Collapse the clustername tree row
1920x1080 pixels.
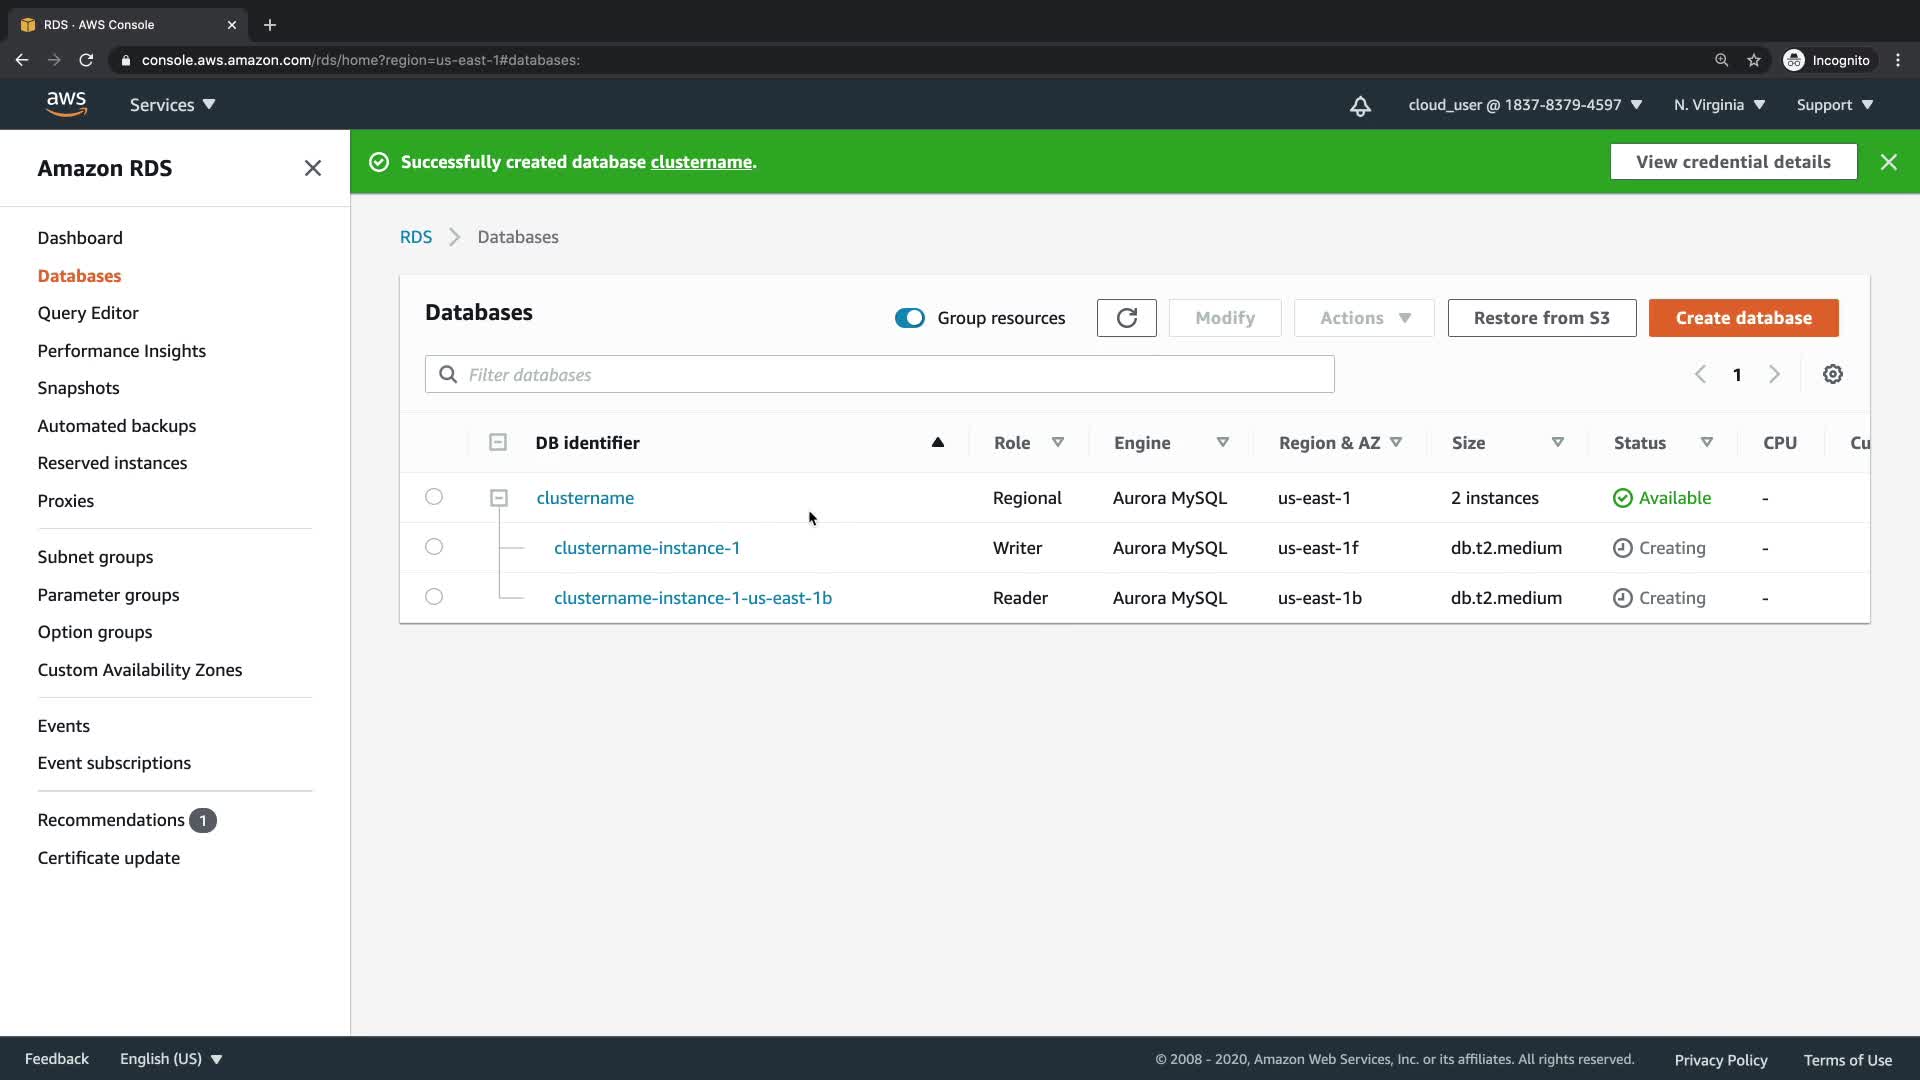[498, 498]
